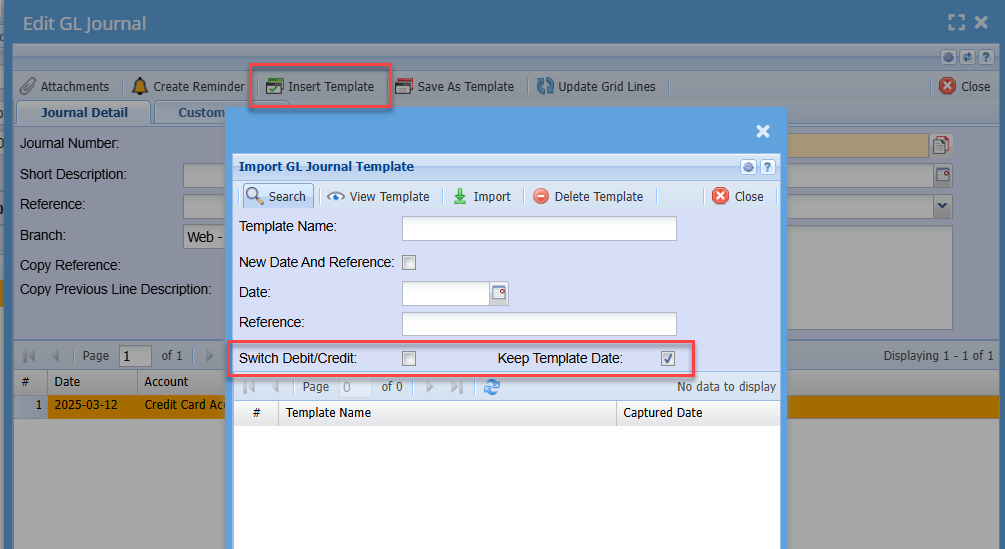The width and height of the screenshot is (1005, 549).
Task: Click the Short Description input field
Action: click(204, 176)
